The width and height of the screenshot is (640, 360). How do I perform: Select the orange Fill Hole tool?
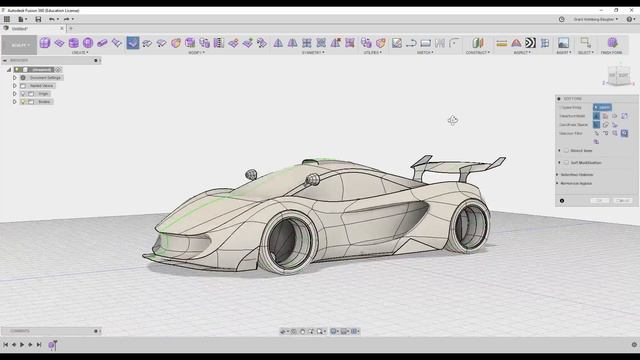tap(176, 43)
